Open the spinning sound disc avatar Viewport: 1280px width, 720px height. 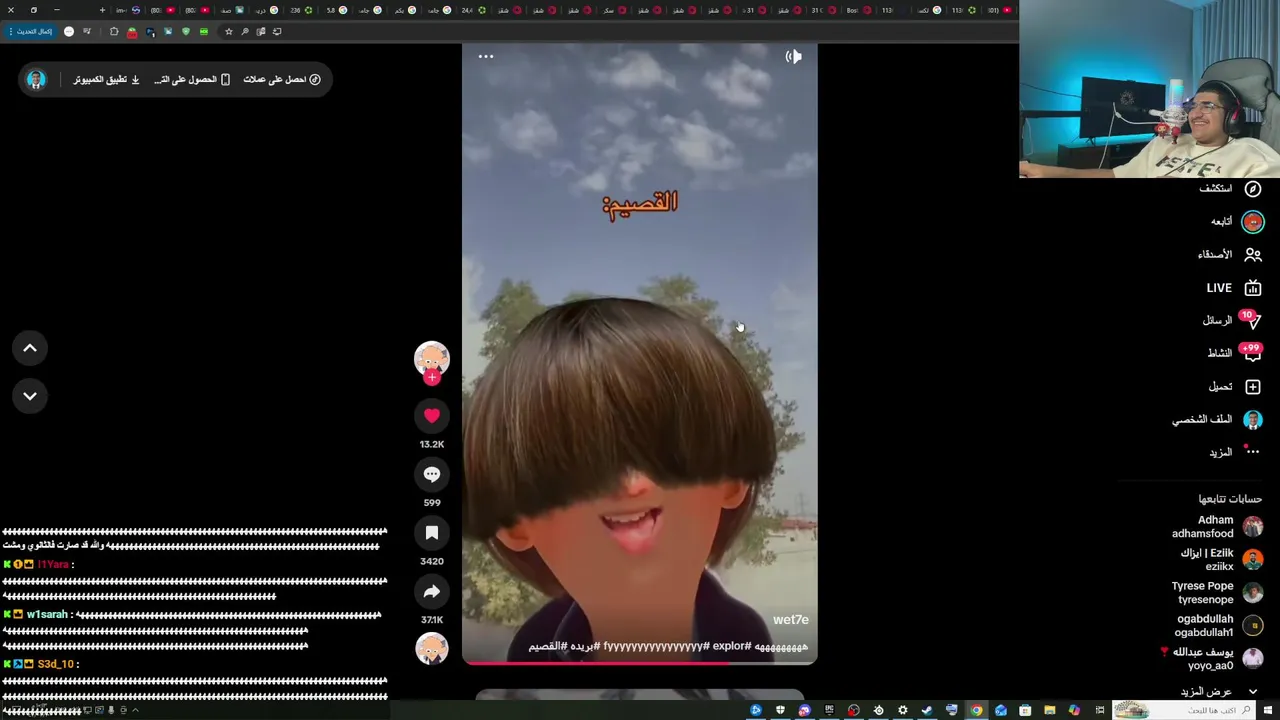point(432,649)
